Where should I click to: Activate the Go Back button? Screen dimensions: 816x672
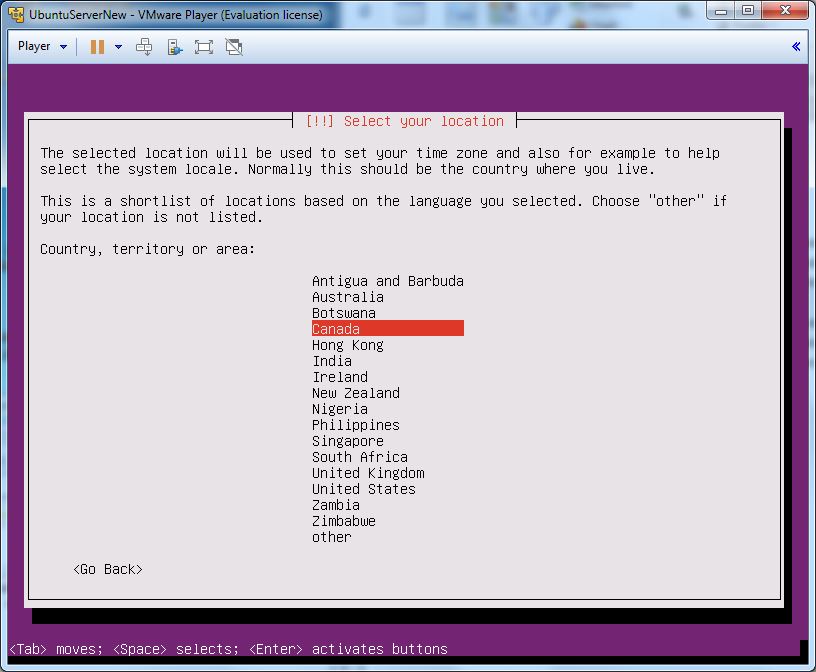[x=108, y=569]
